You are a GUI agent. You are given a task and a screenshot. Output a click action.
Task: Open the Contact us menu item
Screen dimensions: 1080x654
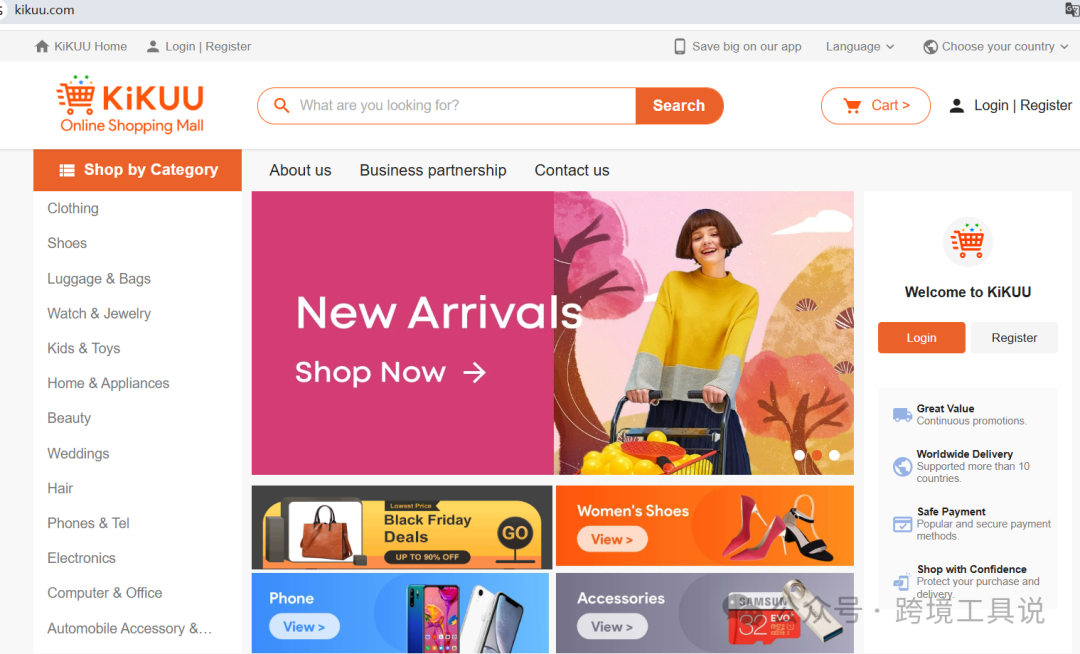(572, 170)
